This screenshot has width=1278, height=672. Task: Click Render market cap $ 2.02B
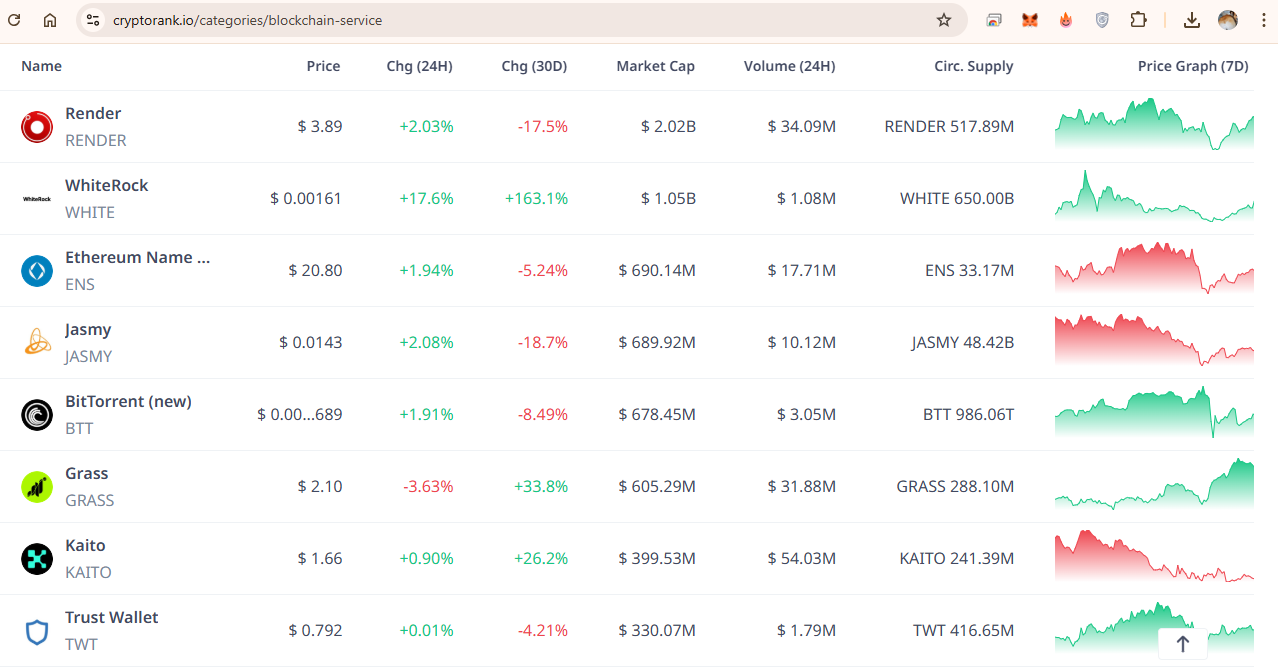(x=668, y=127)
